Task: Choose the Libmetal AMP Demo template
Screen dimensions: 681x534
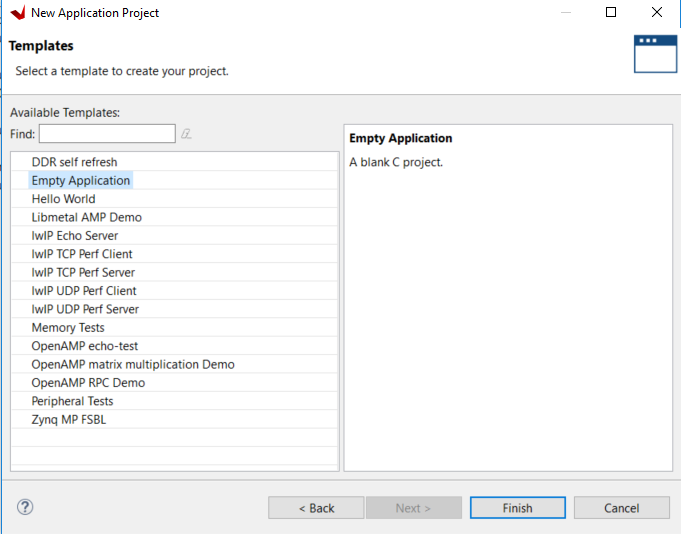Action: (x=86, y=217)
